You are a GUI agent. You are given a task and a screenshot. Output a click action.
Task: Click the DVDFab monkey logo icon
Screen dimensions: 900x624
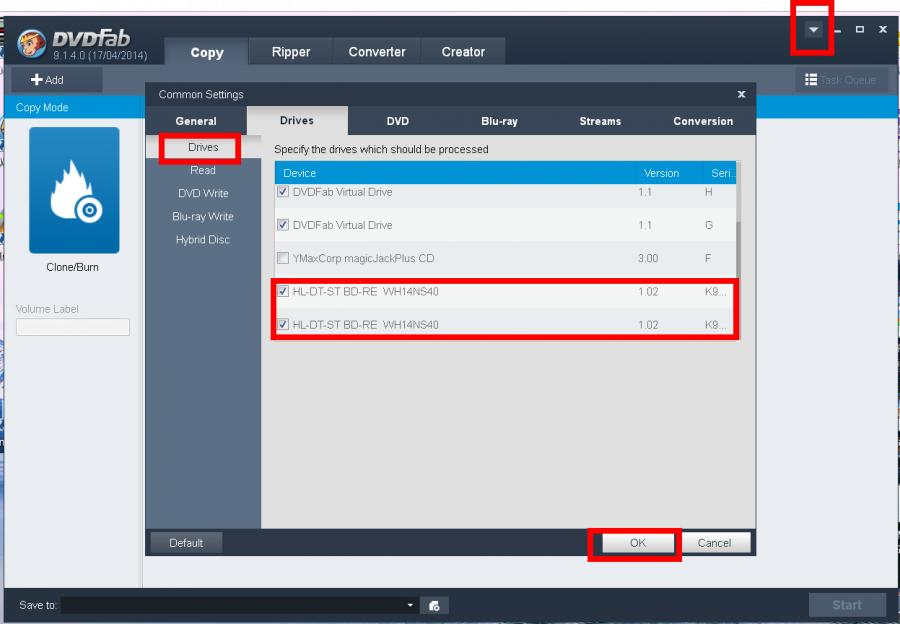pyautogui.click(x=31, y=44)
